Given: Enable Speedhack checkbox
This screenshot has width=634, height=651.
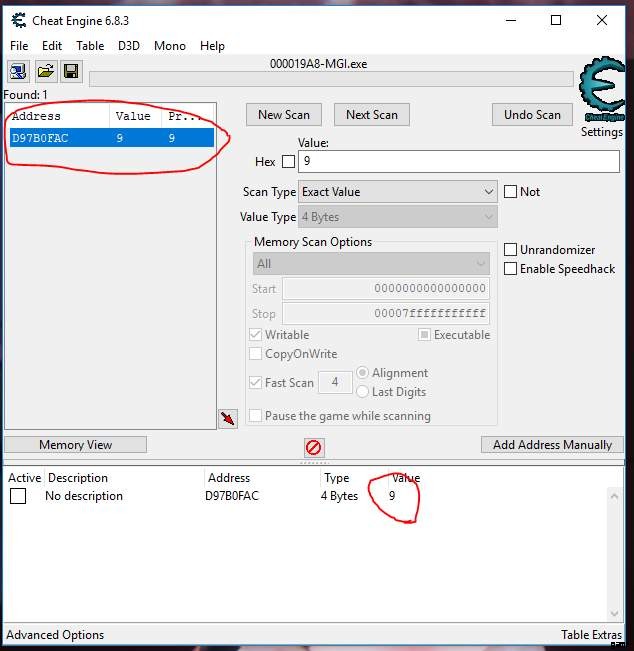Looking at the screenshot, I should pyautogui.click(x=511, y=269).
